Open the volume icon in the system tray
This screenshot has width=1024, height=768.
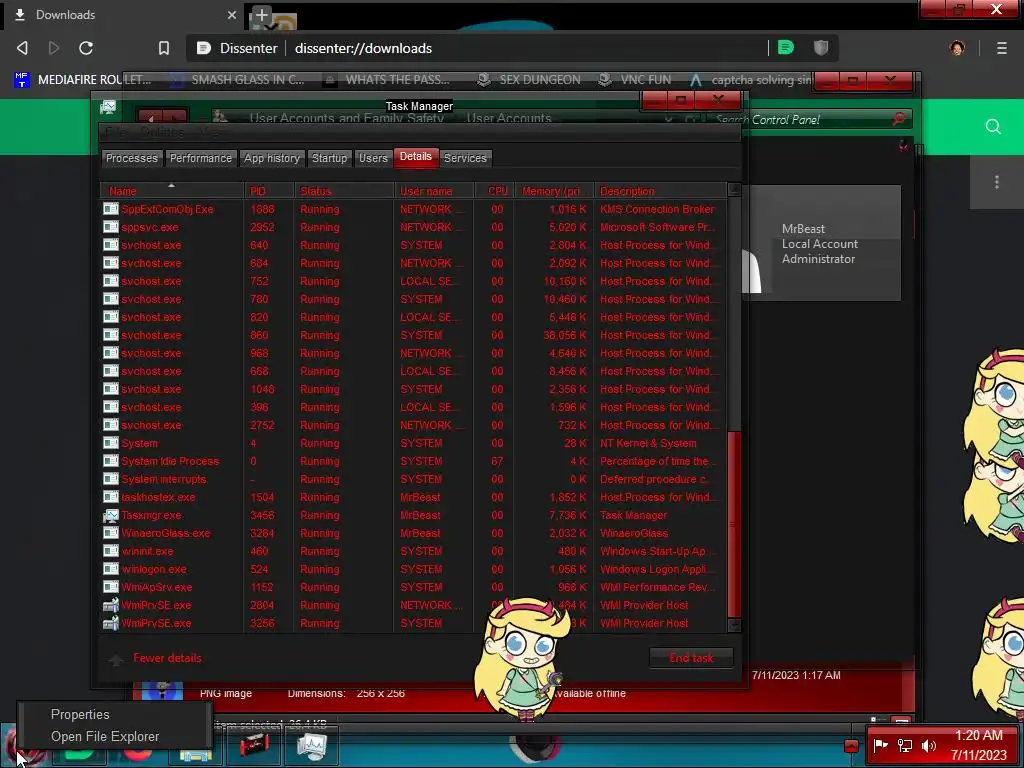928,746
